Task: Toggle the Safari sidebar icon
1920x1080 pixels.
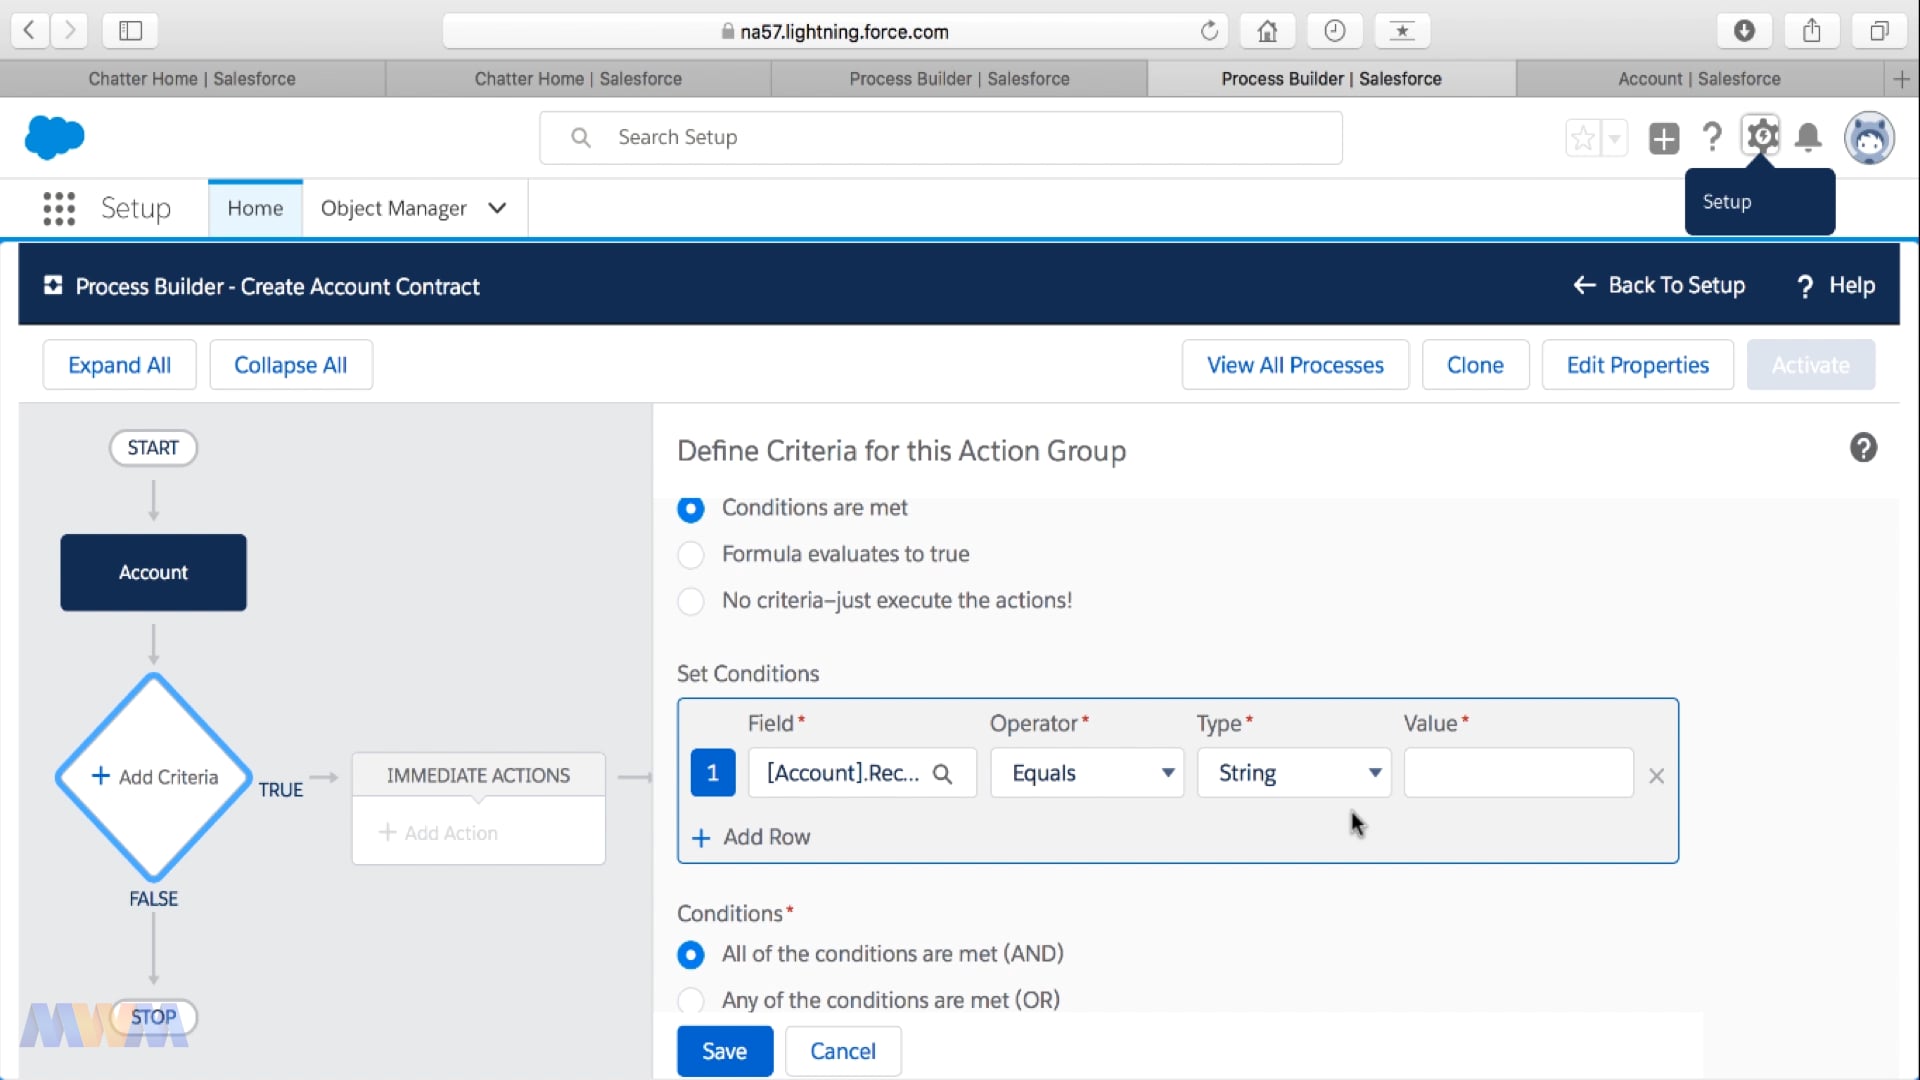Action: coord(131,31)
